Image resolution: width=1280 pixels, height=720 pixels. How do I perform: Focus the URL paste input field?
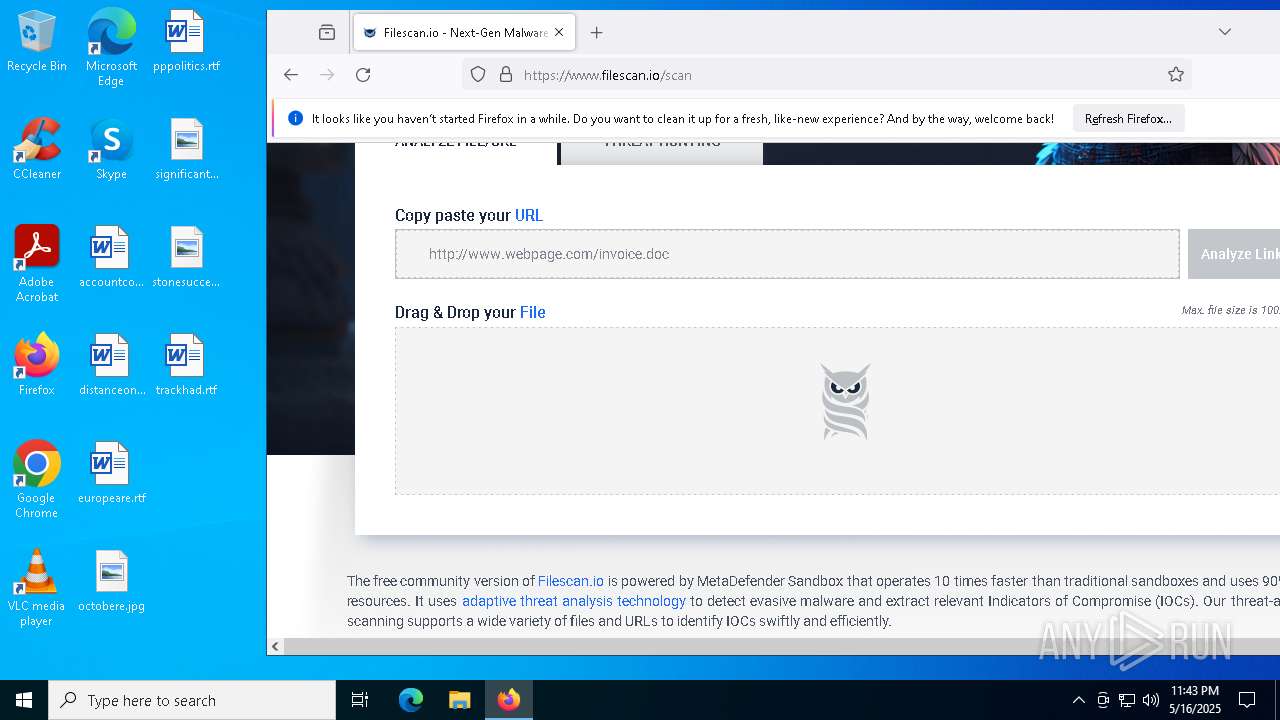787,254
